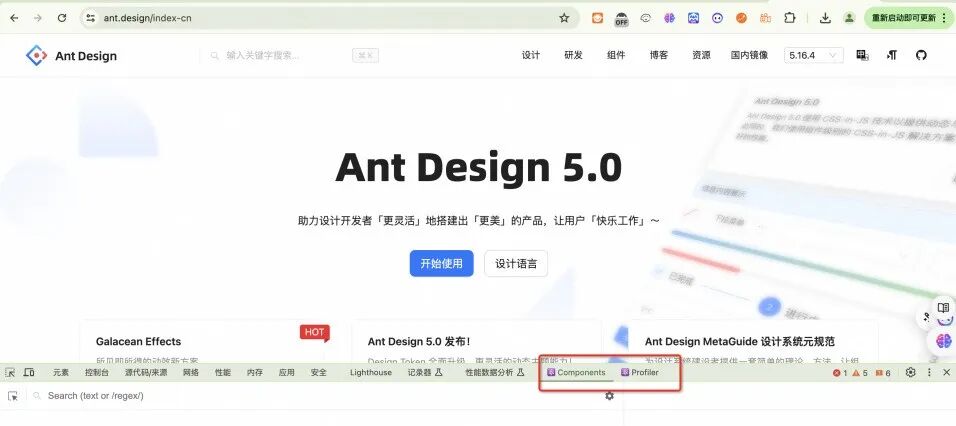This screenshot has width=956, height=426.
Task: Click the floating purple brain button
Action: coord(944,341)
